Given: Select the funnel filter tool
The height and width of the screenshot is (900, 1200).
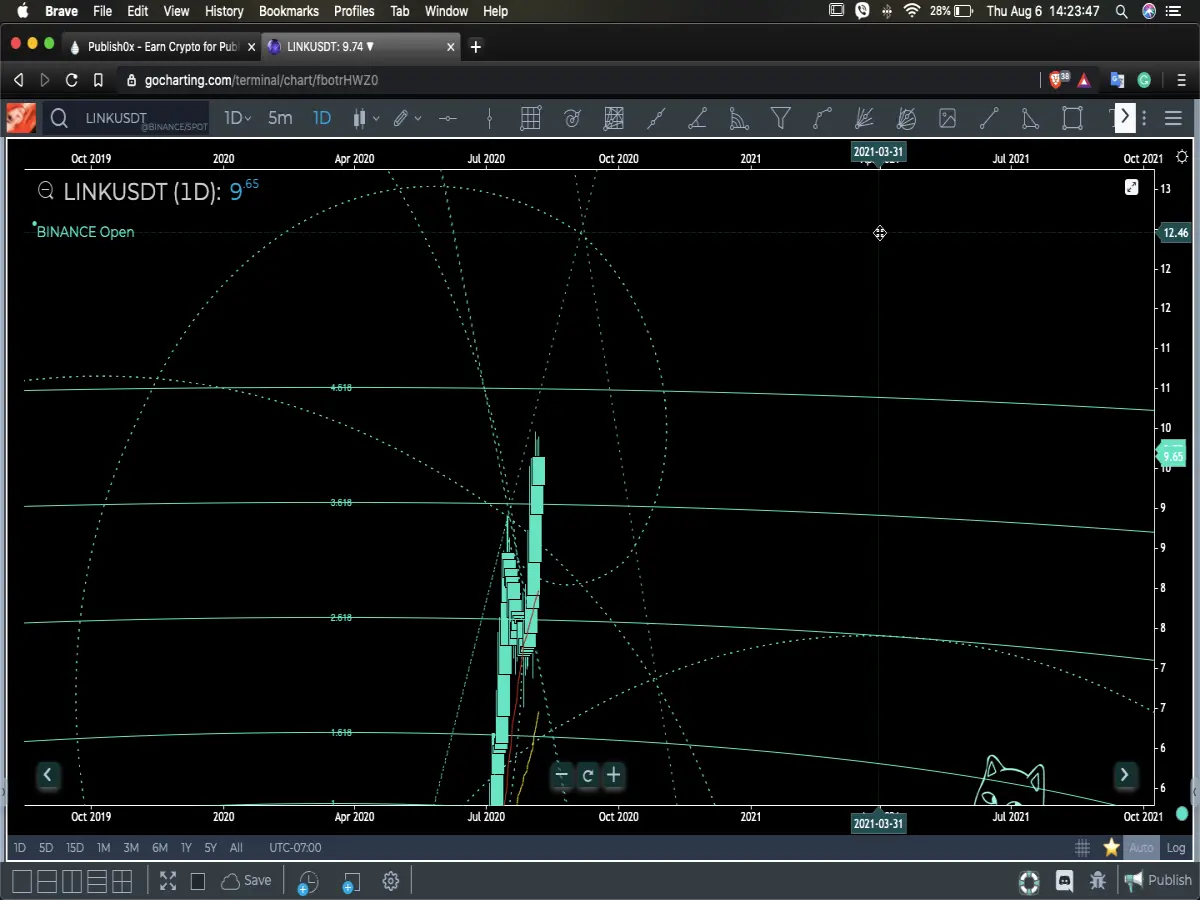Looking at the screenshot, I should pos(781,118).
